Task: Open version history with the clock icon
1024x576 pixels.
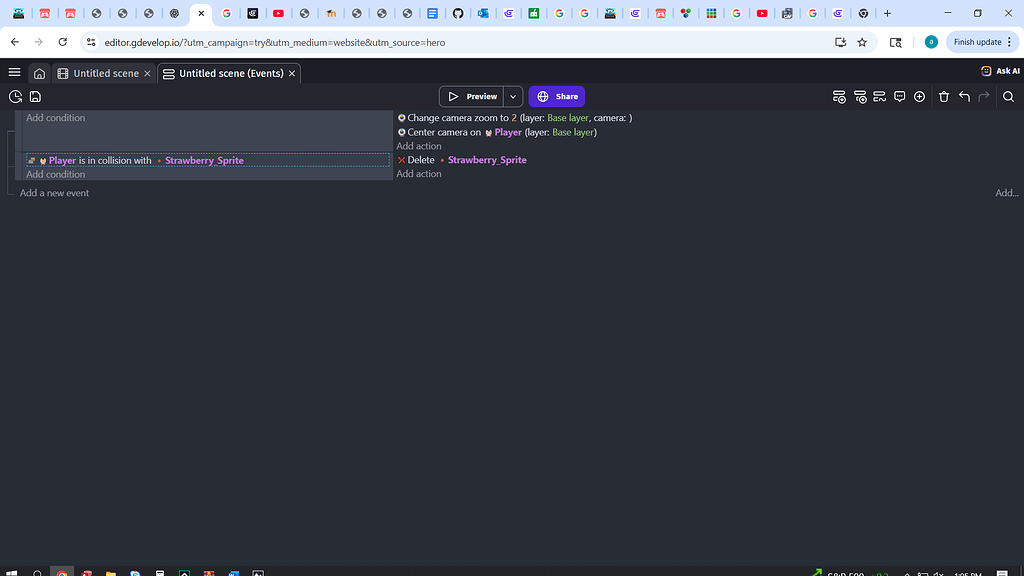Action: point(15,97)
